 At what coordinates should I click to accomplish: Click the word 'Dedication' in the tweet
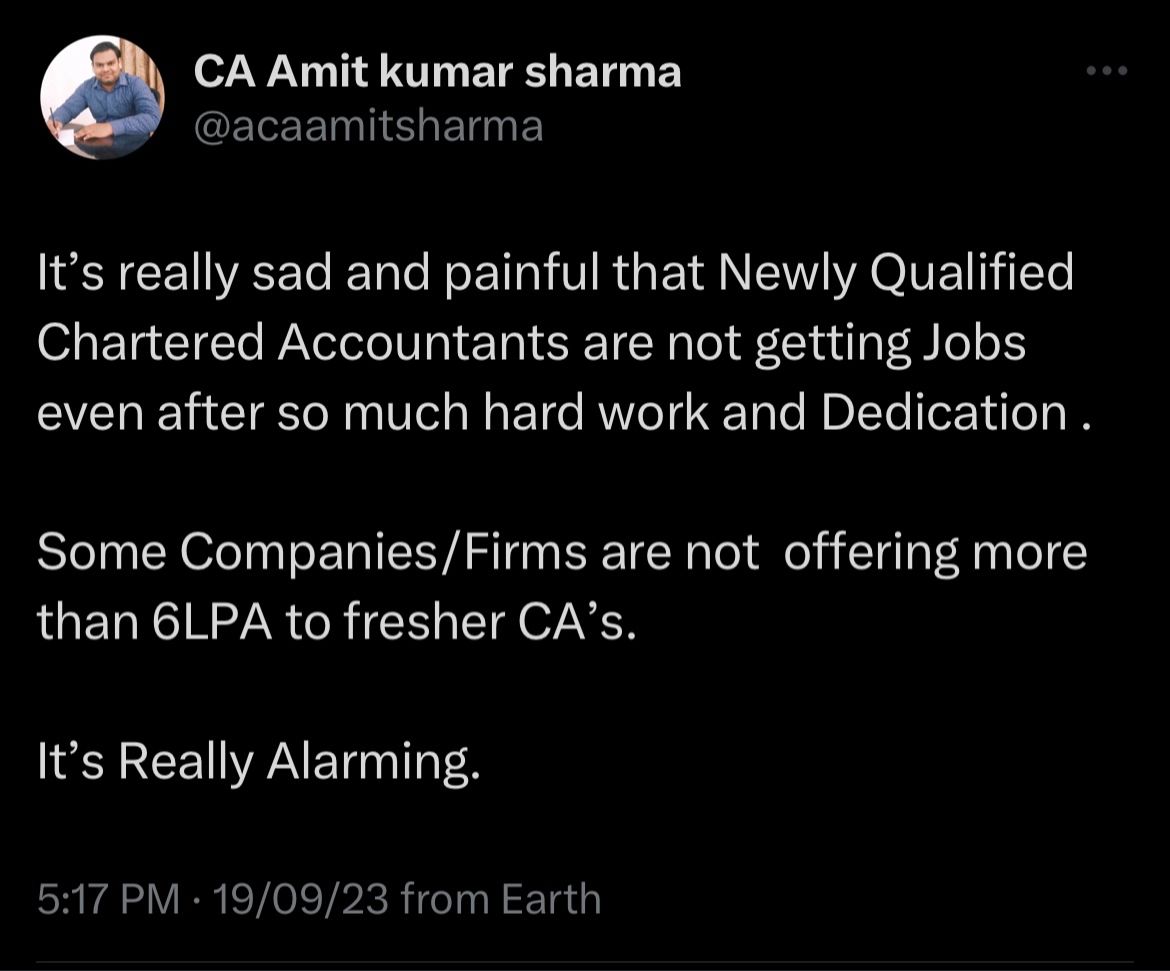[944, 412]
